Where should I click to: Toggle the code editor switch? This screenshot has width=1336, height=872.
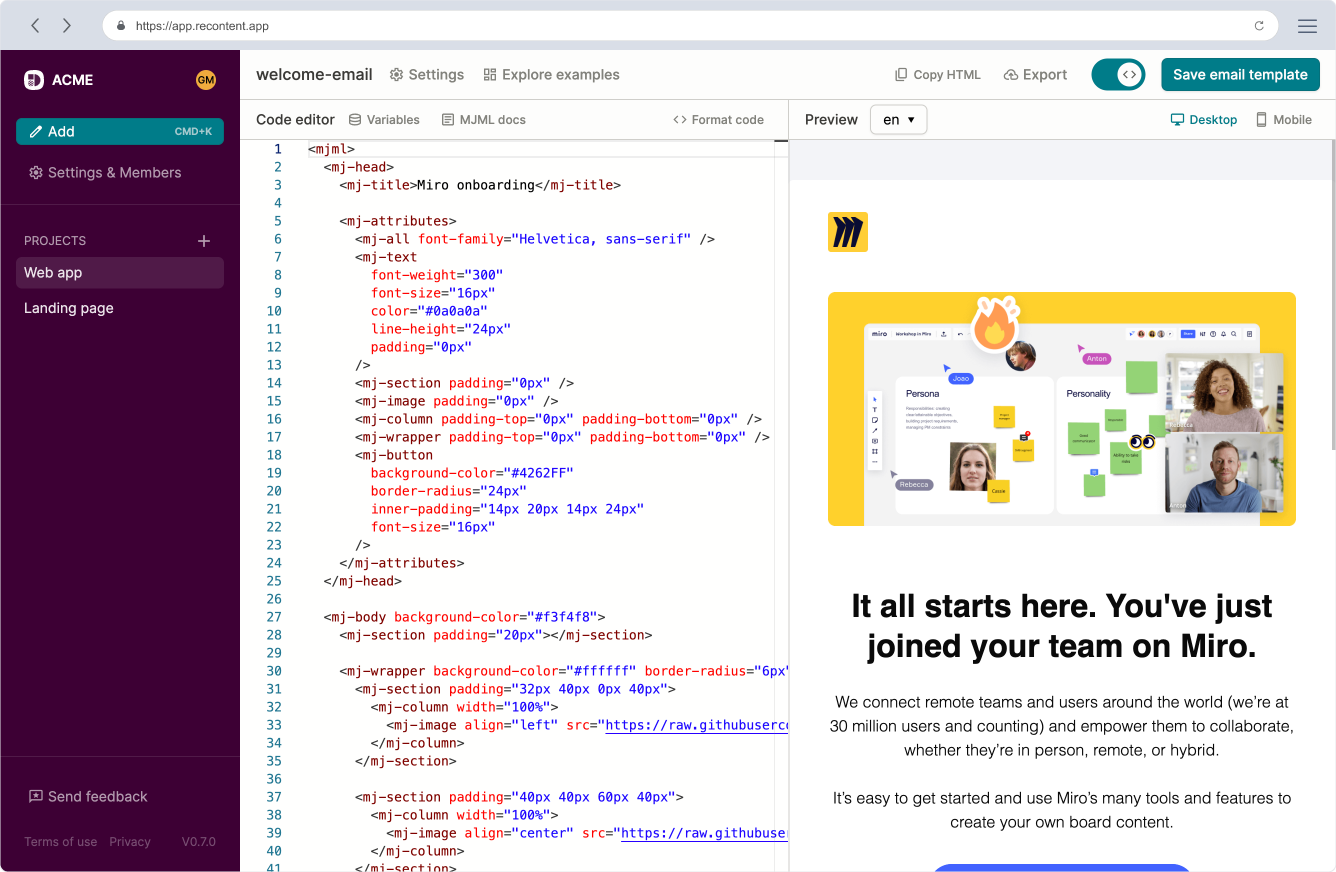(1118, 75)
